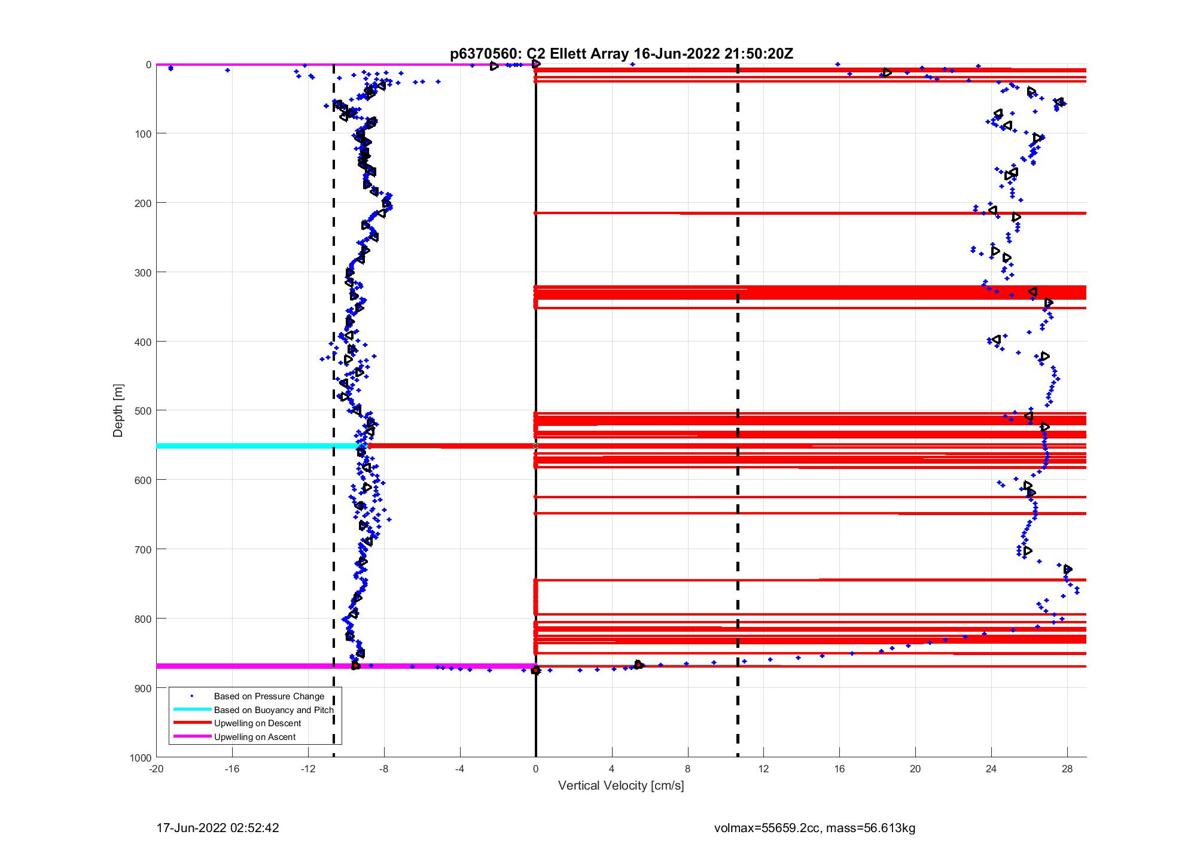Viewport: 1200px width, 851px height.
Task: Click legend entry 'Based on Buoyancy and Pitch'
Action: tap(273, 709)
